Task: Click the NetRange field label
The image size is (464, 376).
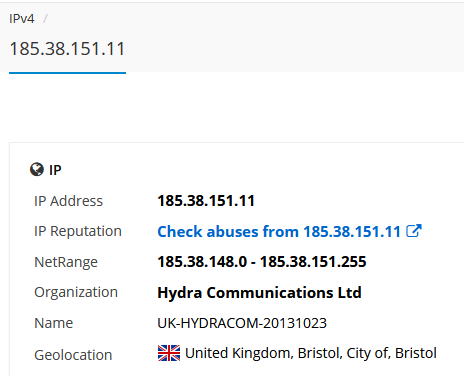Action: (66, 262)
